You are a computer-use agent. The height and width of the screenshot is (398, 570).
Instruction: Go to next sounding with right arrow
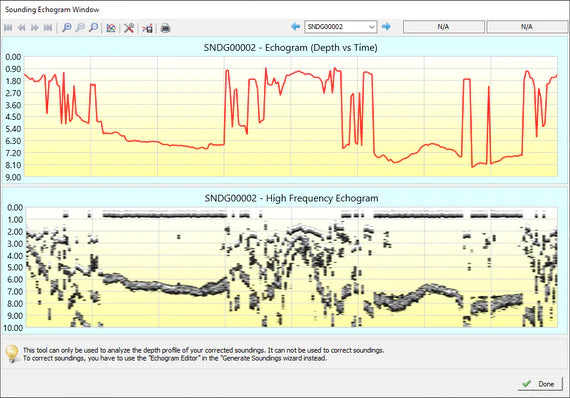(386, 27)
